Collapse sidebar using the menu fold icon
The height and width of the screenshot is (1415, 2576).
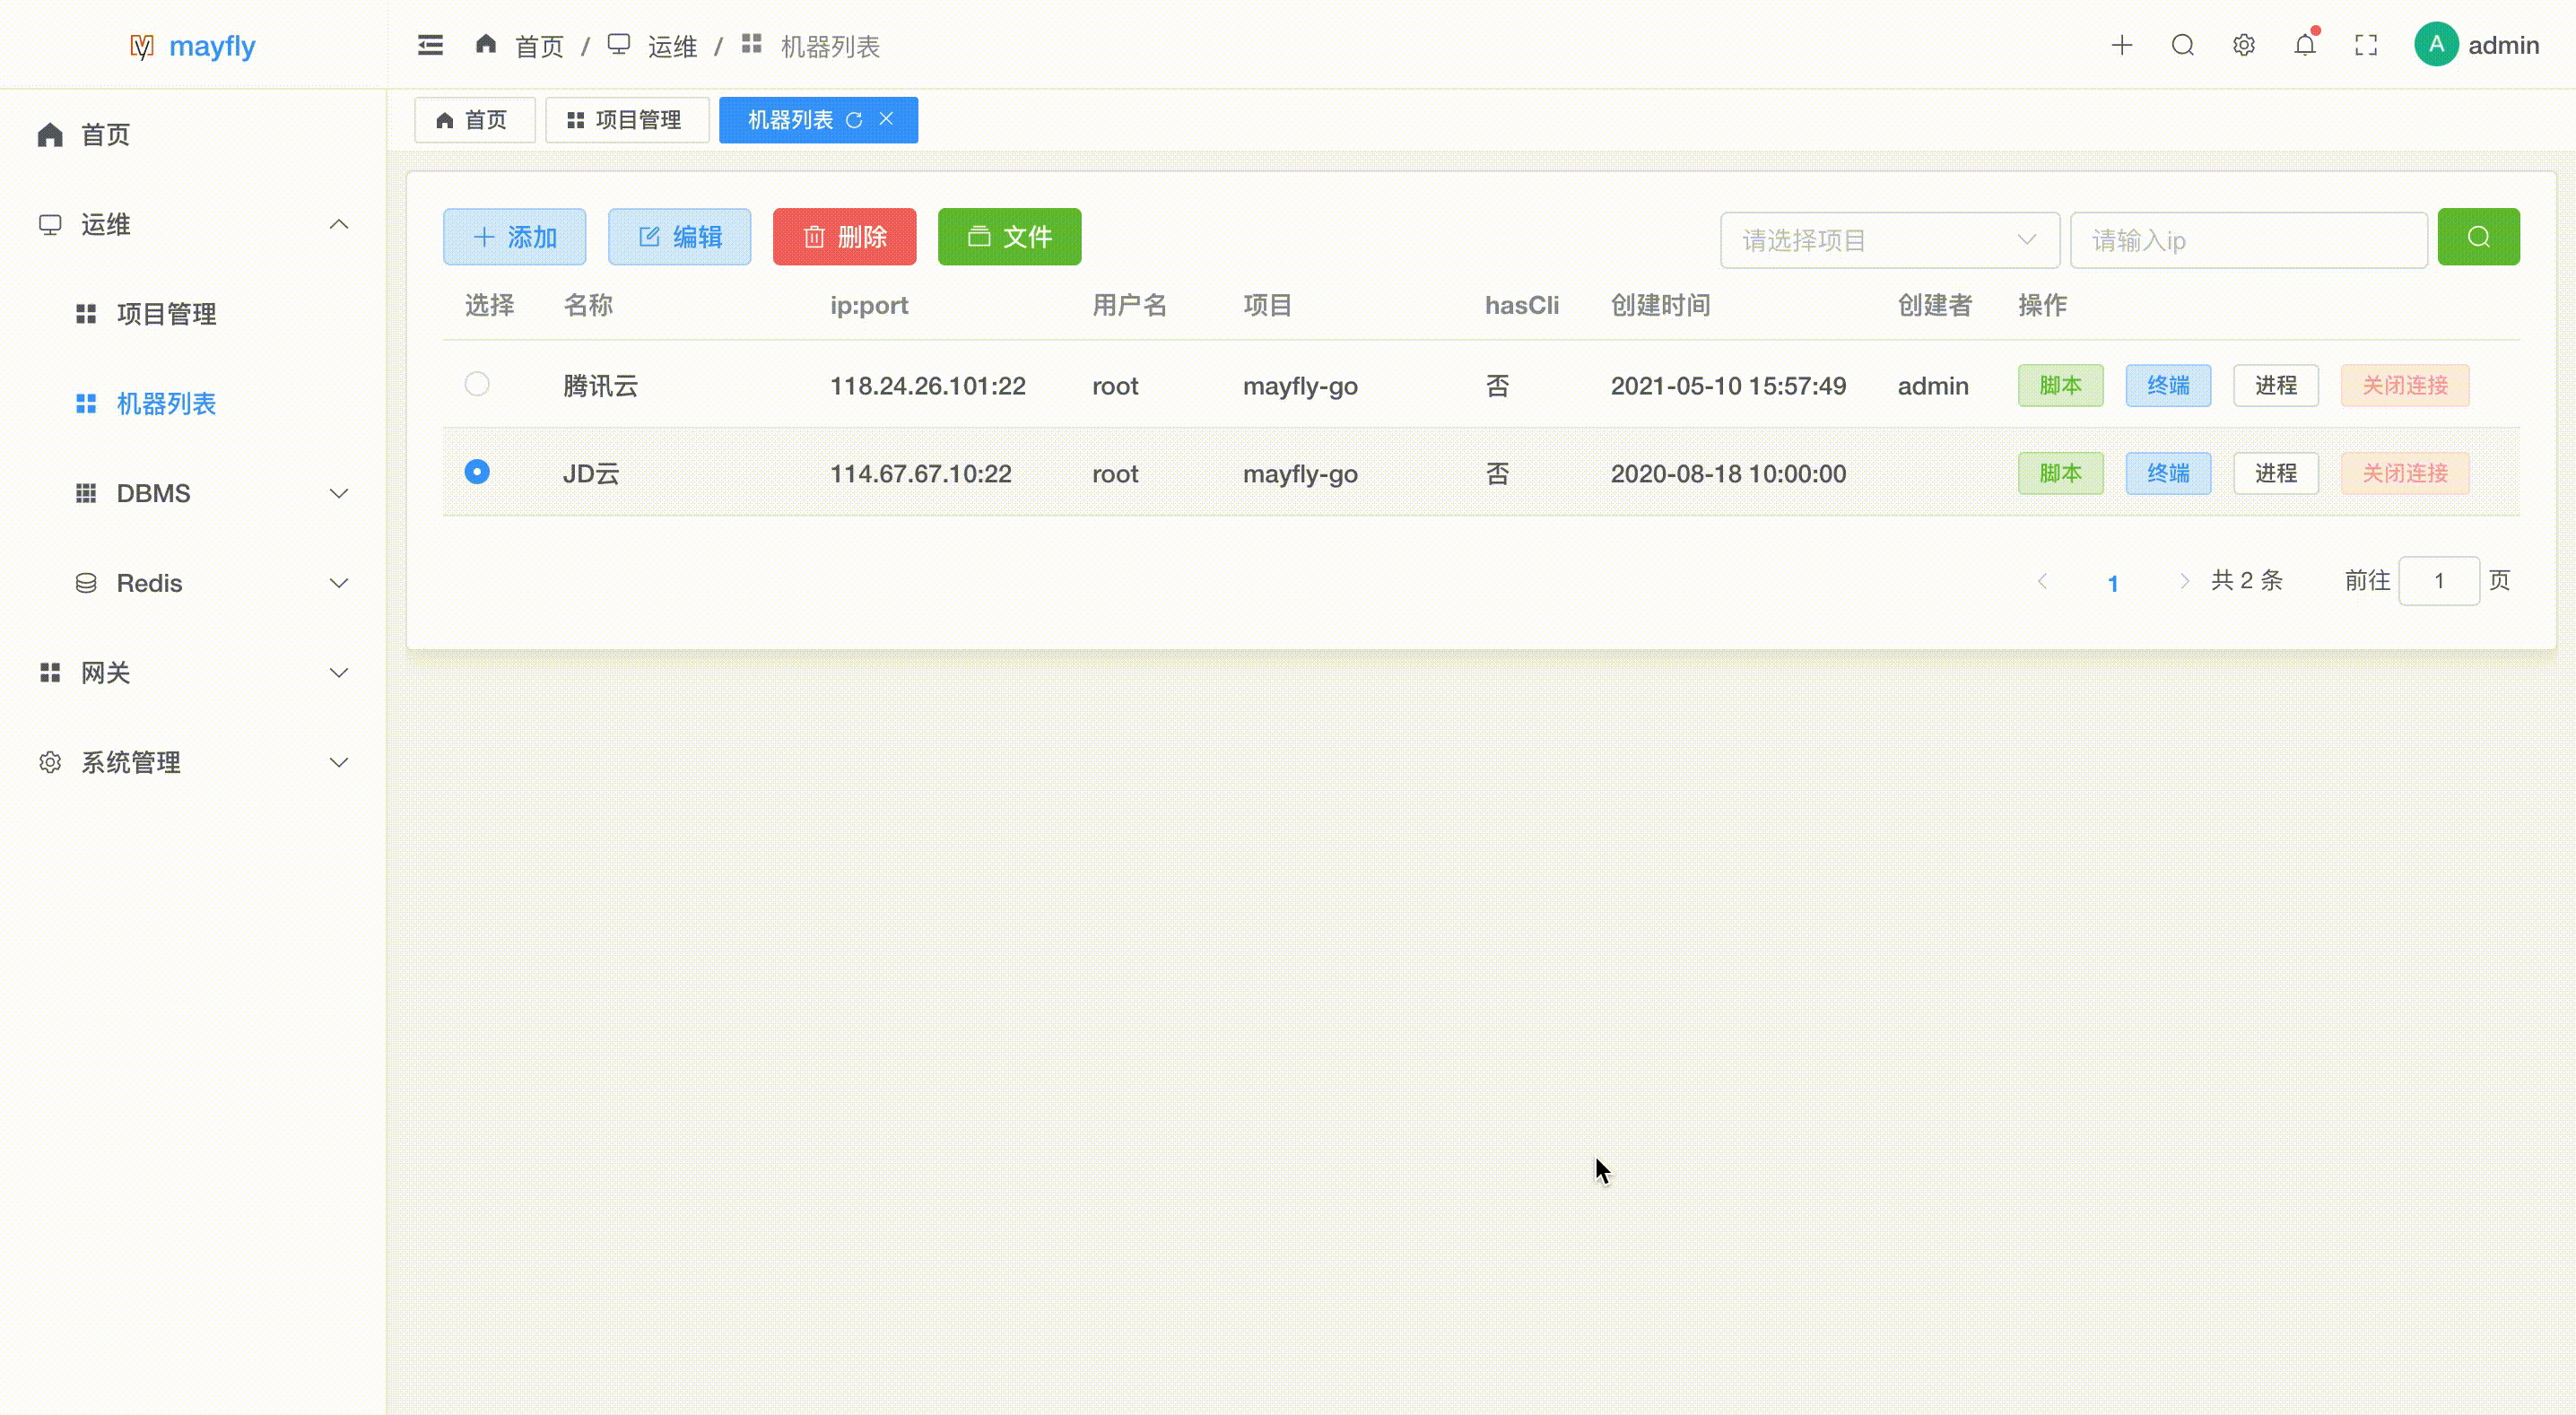tap(430, 45)
